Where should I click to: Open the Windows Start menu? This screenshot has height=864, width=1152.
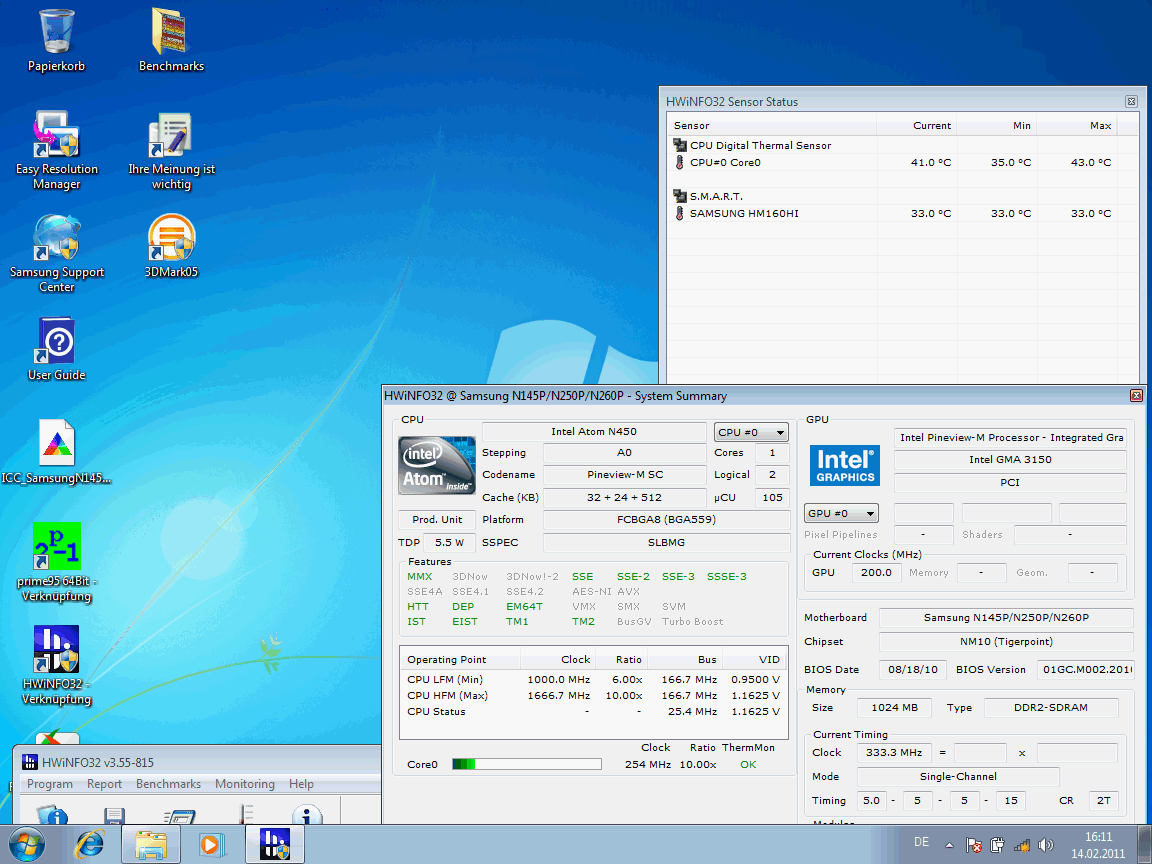click(x=26, y=845)
